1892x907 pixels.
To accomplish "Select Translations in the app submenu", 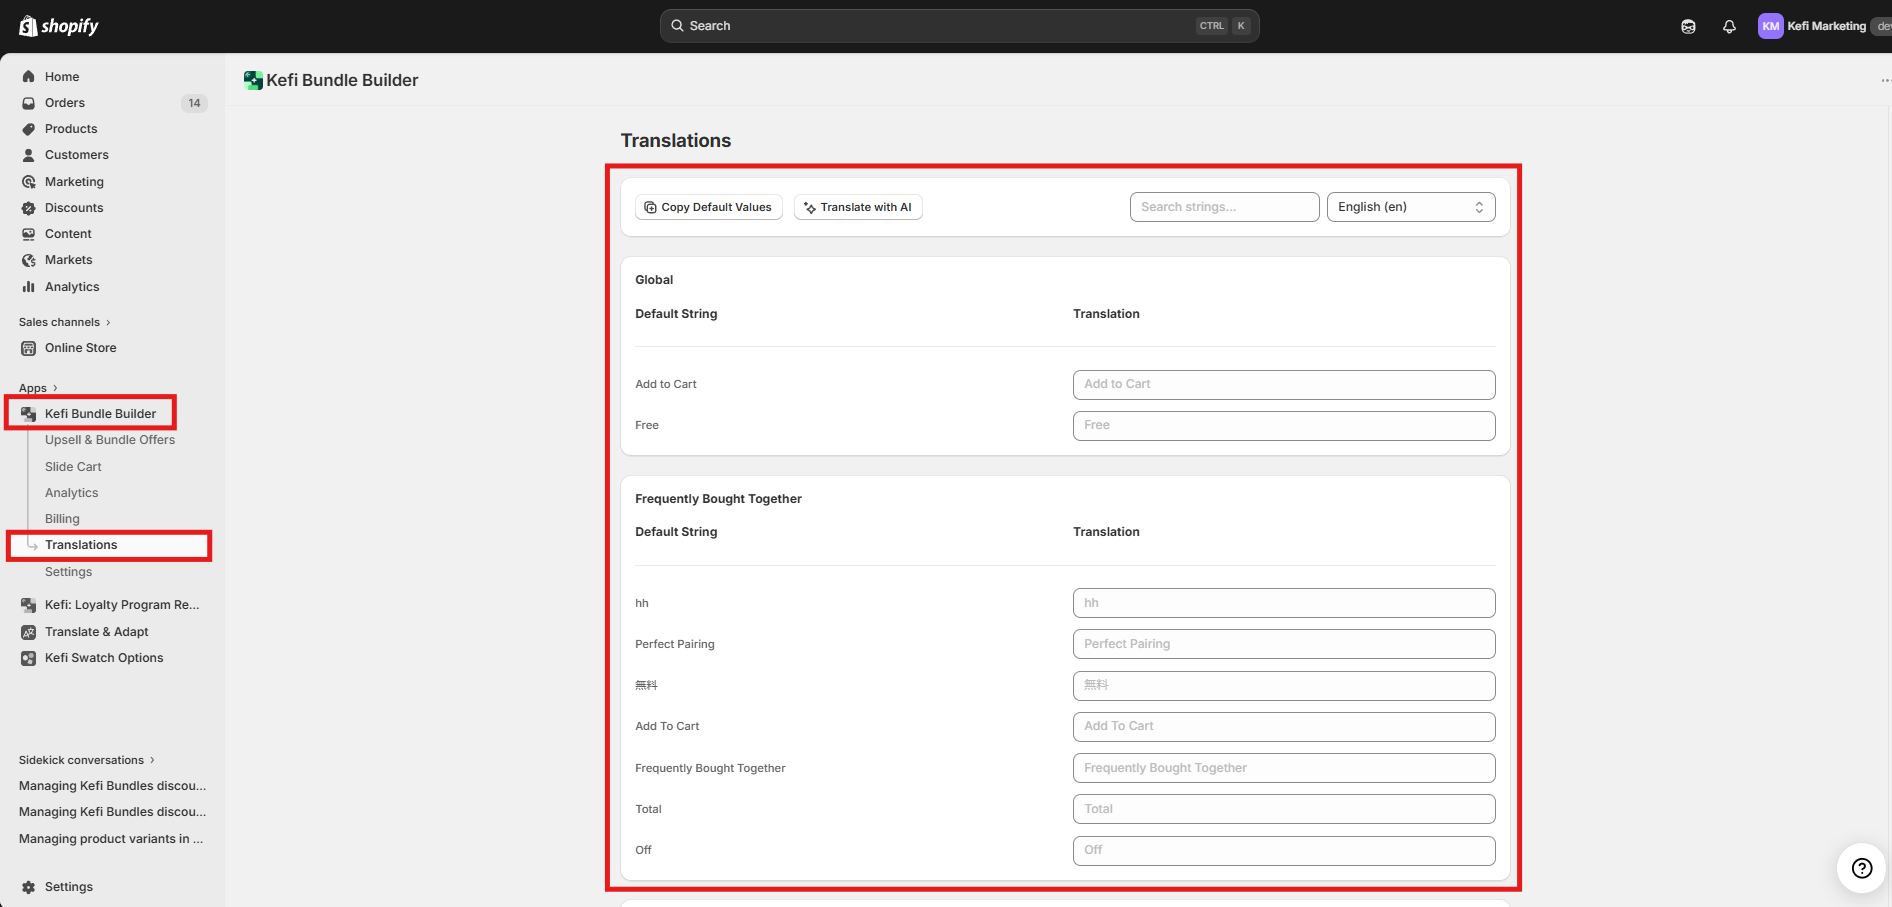I will (x=81, y=545).
